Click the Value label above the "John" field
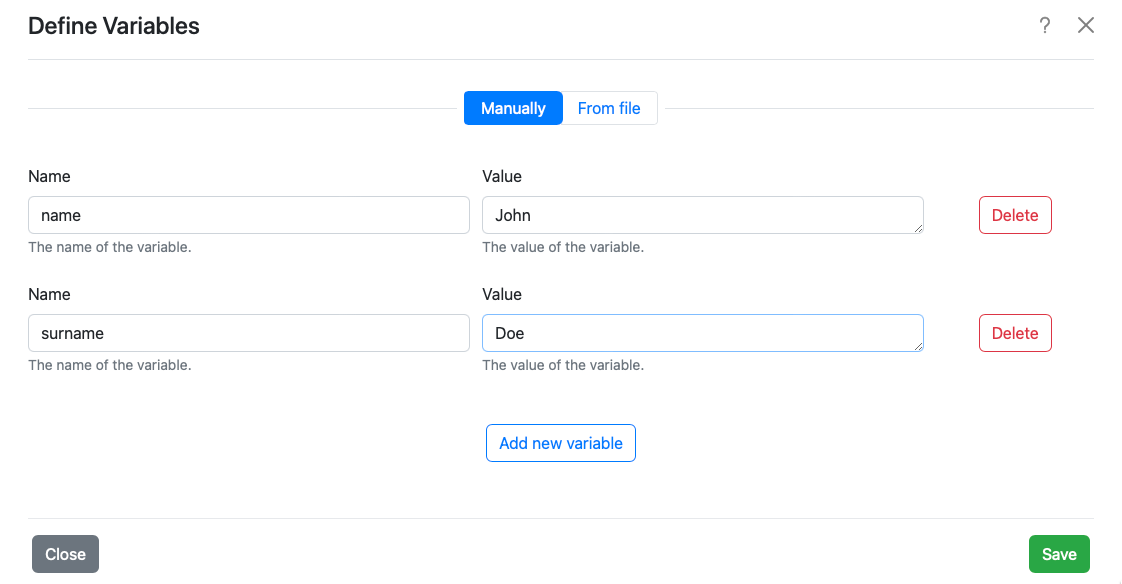This screenshot has width=1122, height=584. click(502, 177)
